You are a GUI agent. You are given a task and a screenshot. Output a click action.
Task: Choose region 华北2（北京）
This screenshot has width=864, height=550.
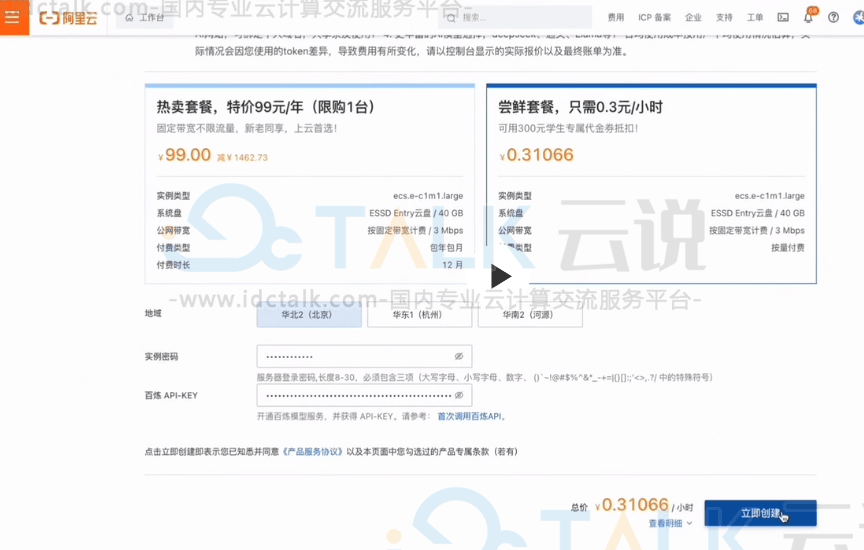tap(309, 315)
